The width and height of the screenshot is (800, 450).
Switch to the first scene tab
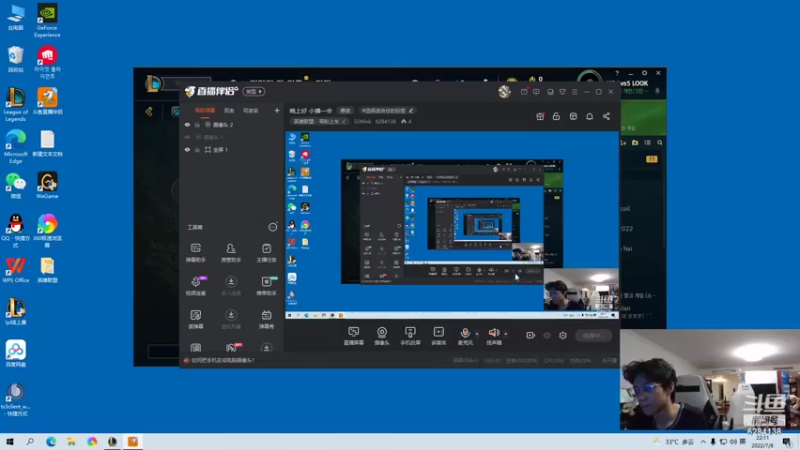coord(205,110)
